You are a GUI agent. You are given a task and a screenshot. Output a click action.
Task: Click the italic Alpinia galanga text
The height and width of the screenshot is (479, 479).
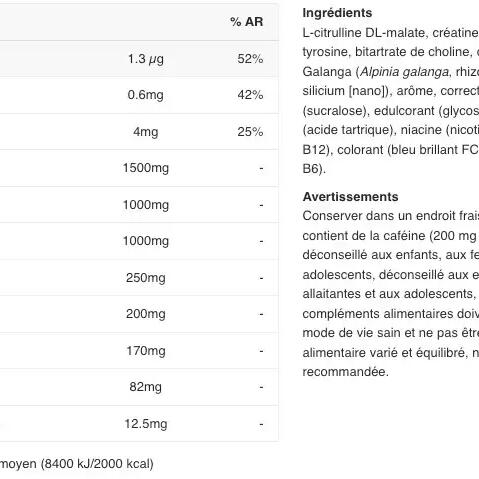pos(404,72)
